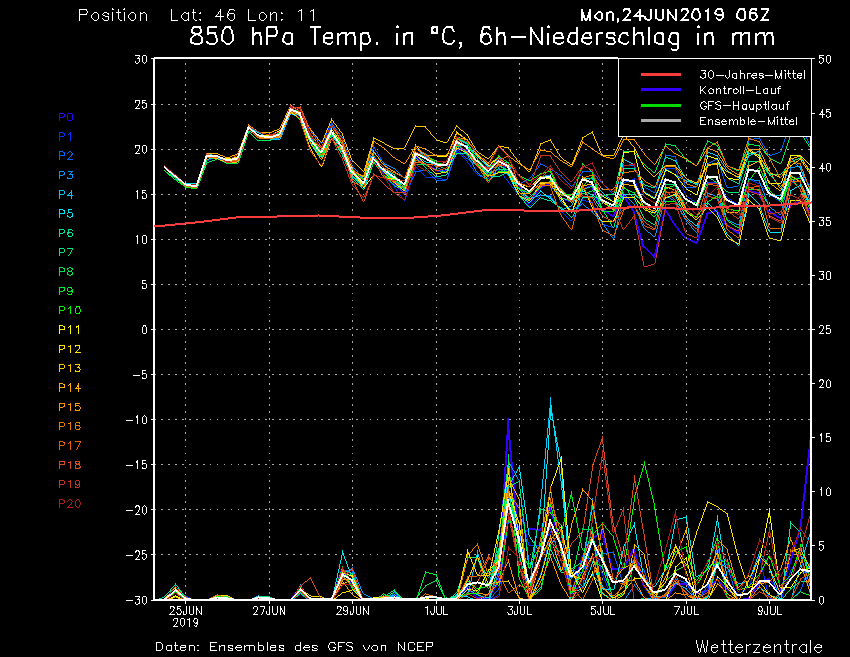Select the '30-Jahres-Mittel' legend label
The width and height of the screenshot is (850, 657).
[x=752, y=75]
